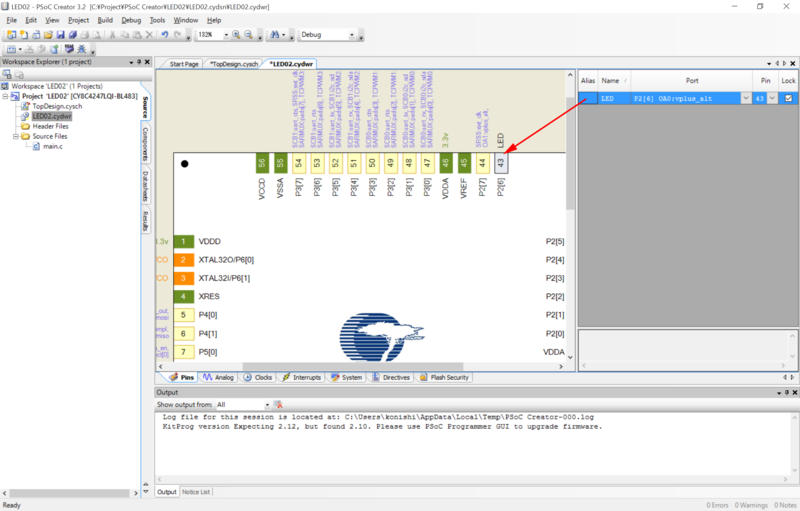This screenshot has width=800, height=511.
Task: Open the Workspace Explorer options dropdown arrow
Action: (131, 62)
